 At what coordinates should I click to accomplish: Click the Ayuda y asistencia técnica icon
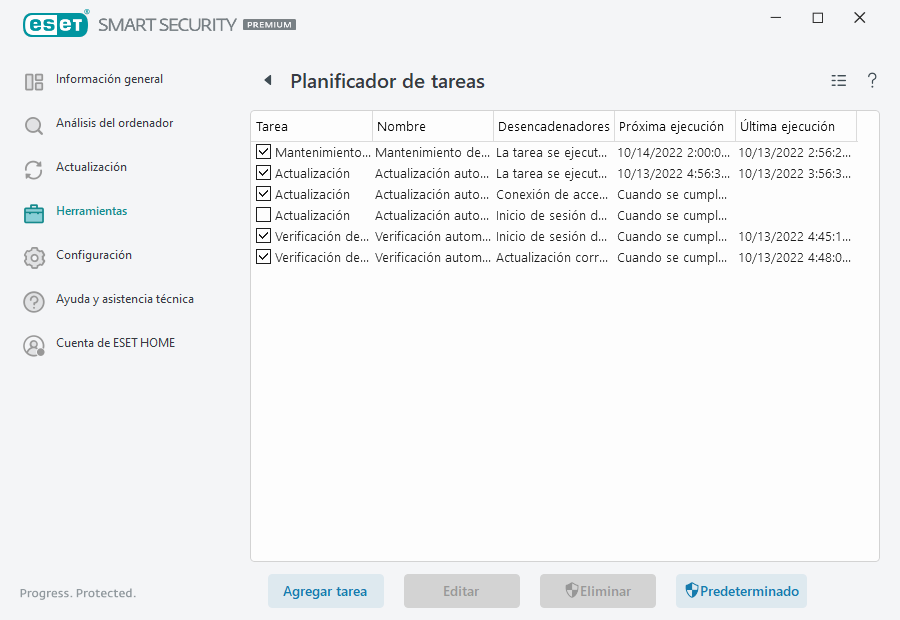[33, 299]
